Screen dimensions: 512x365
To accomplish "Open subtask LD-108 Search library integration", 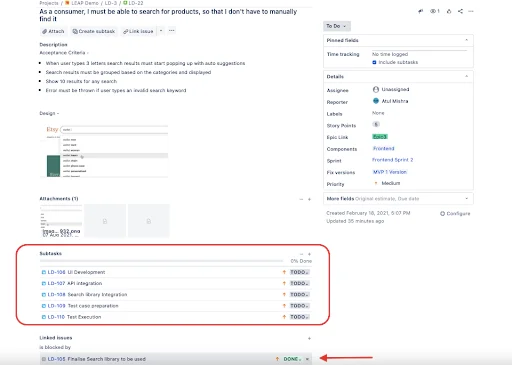I will [87, 295].
